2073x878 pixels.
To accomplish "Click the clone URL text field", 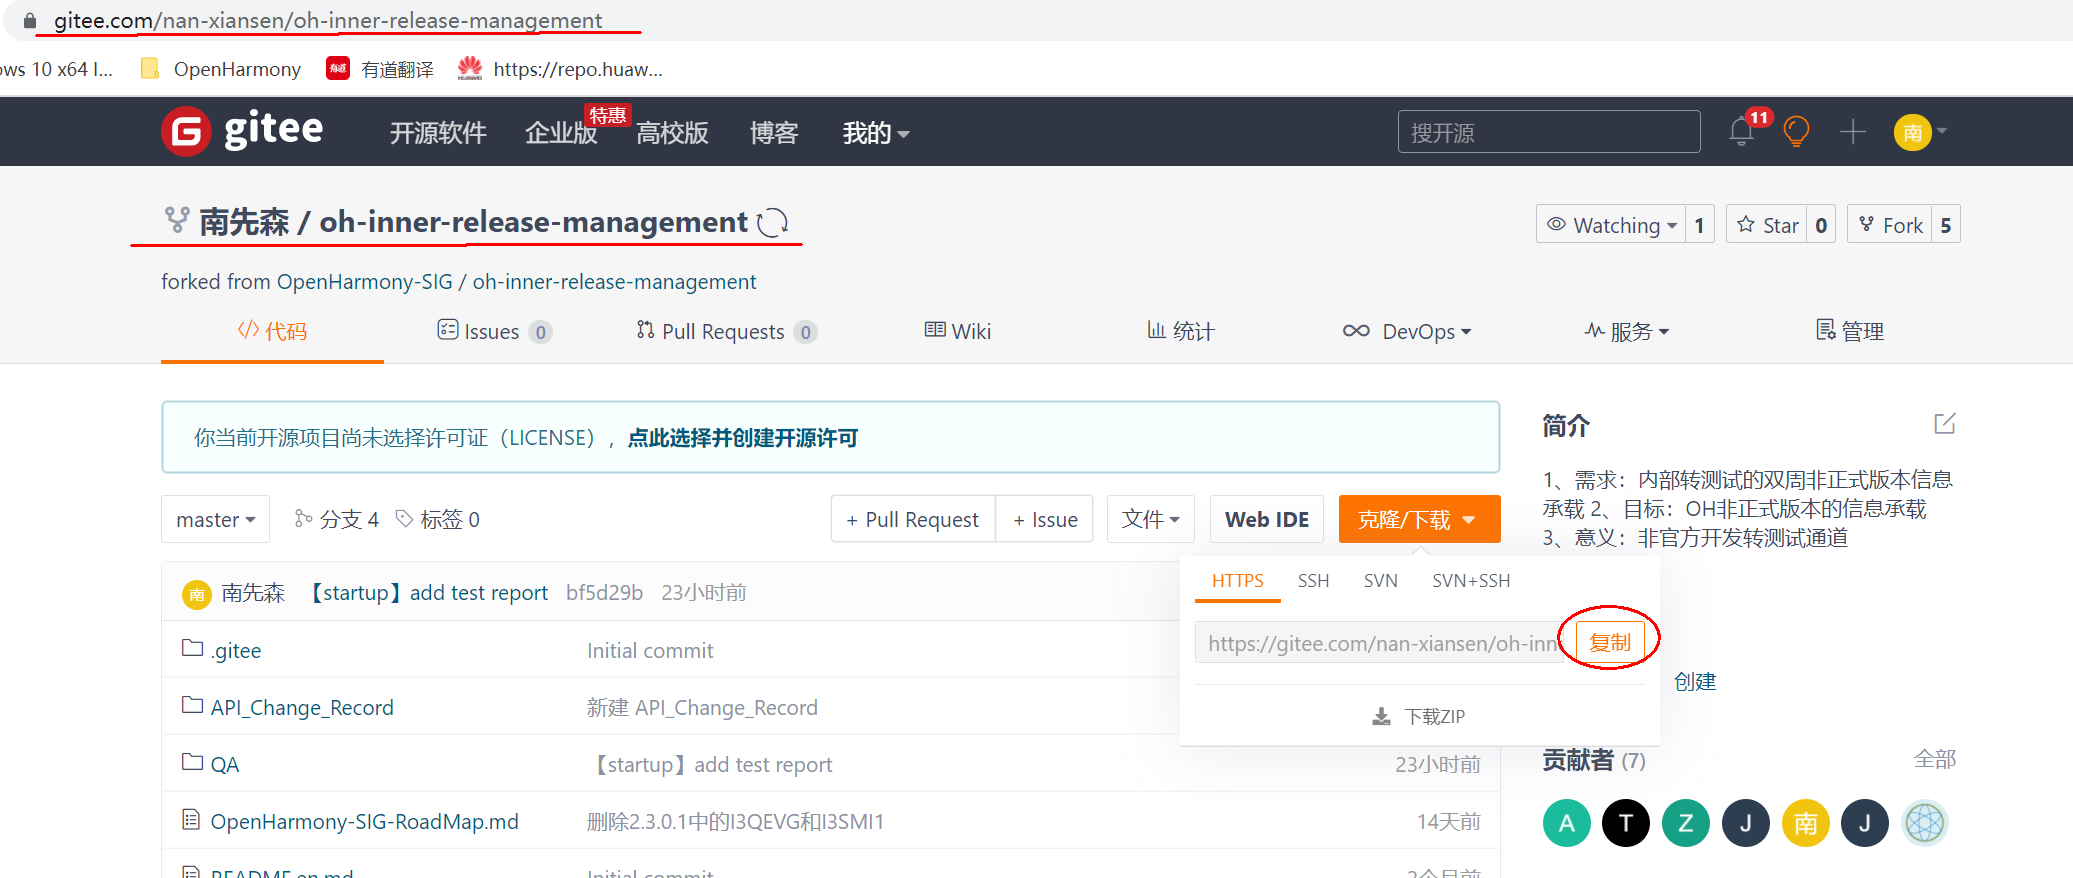I will [x=1381, y=643].
